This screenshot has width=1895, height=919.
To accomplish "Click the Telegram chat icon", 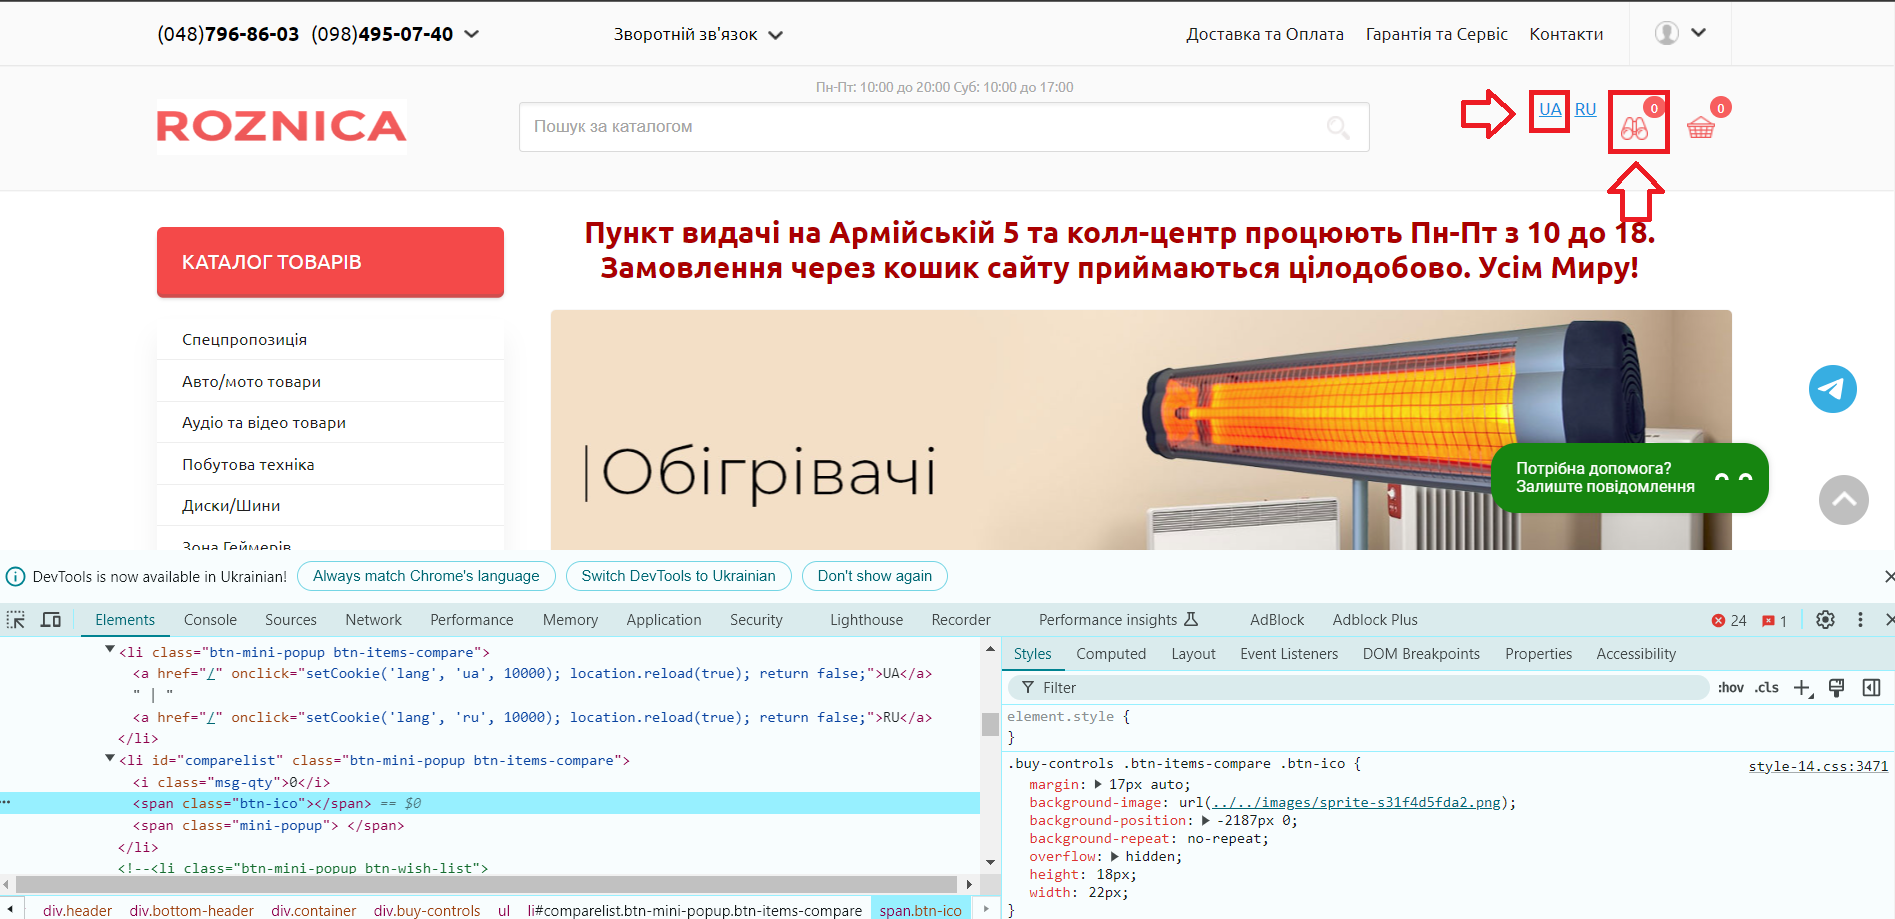I will point(1832,389).
